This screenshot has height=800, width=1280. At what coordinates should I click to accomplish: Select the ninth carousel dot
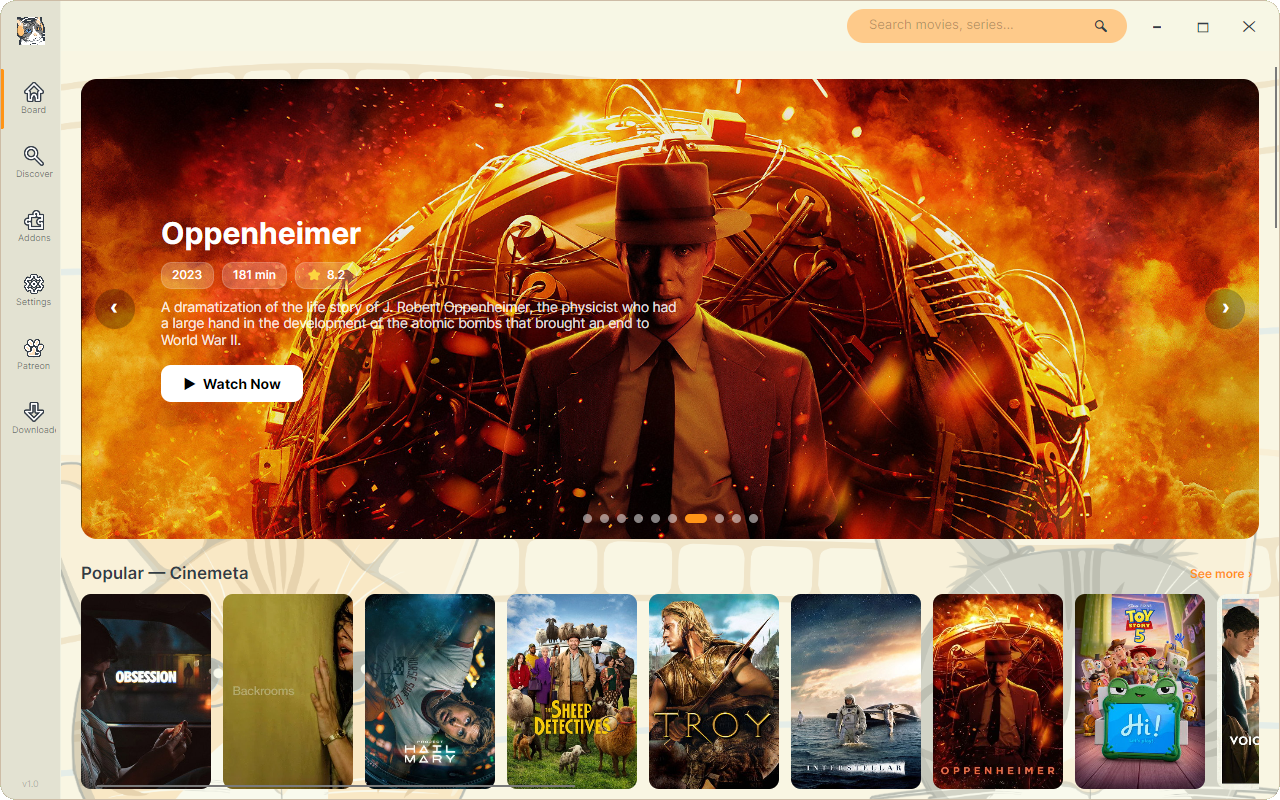pos(736,519)
